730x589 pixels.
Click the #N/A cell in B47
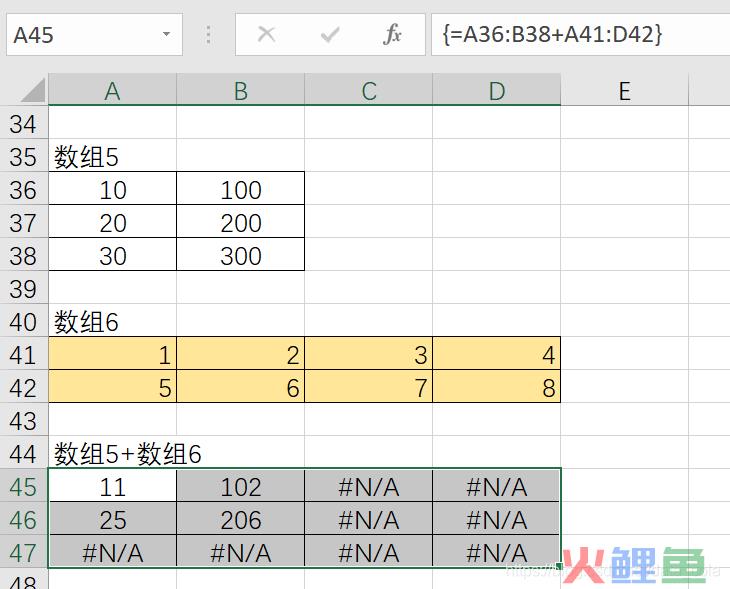241,553
